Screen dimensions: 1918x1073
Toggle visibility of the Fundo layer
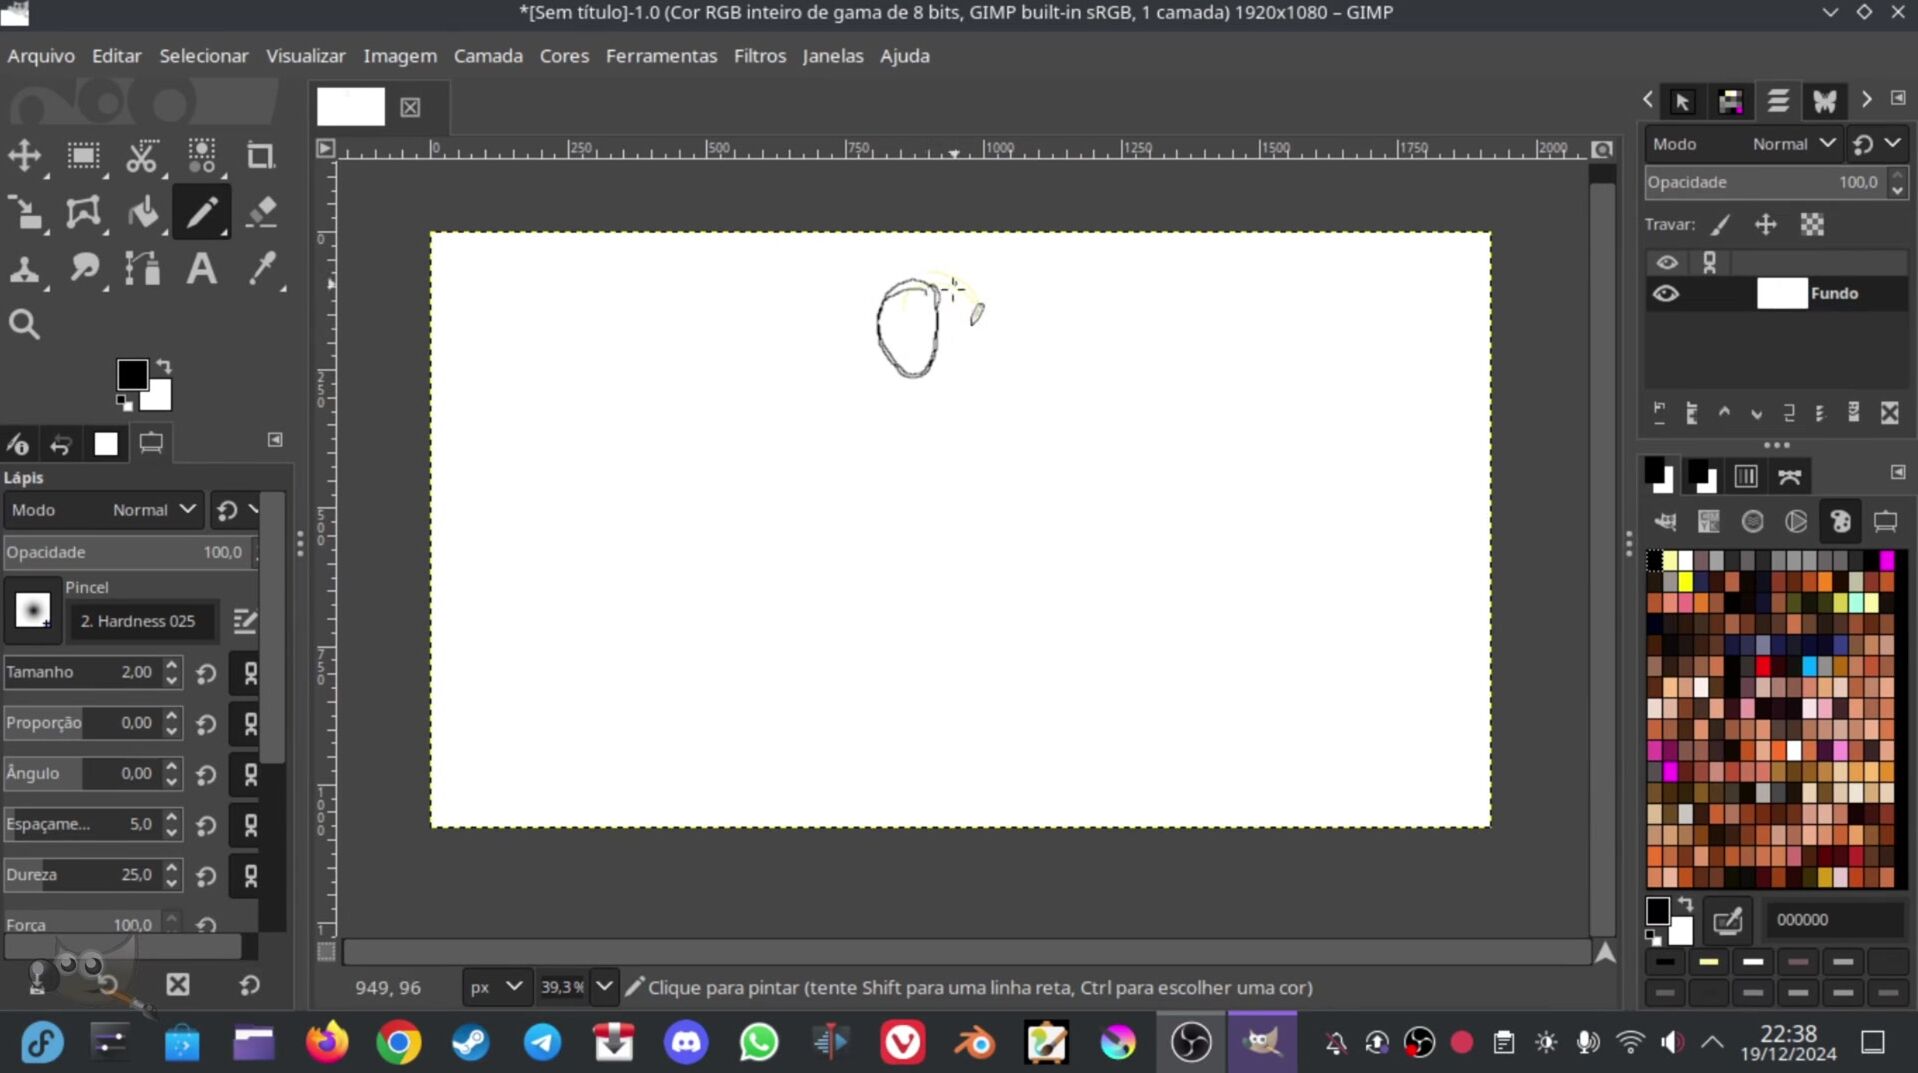1665,293
